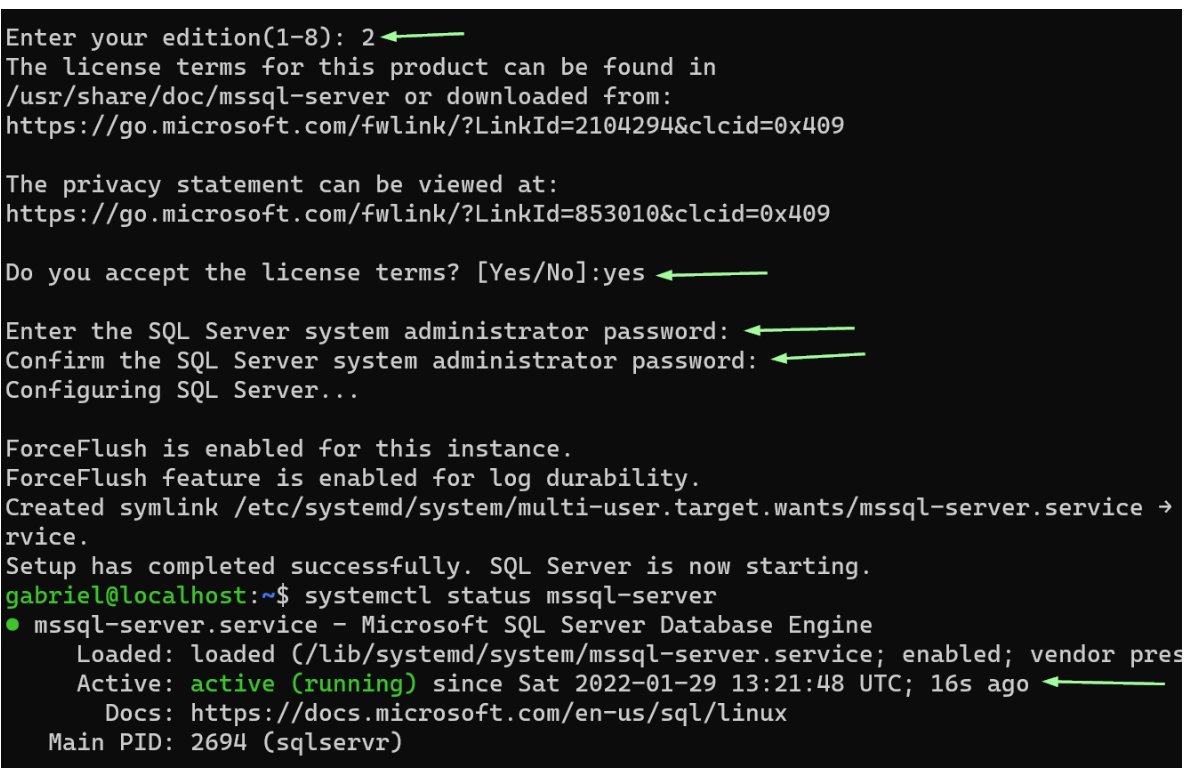Click the yes answer to license terms

pyautogui.click(x=624, y=273)
